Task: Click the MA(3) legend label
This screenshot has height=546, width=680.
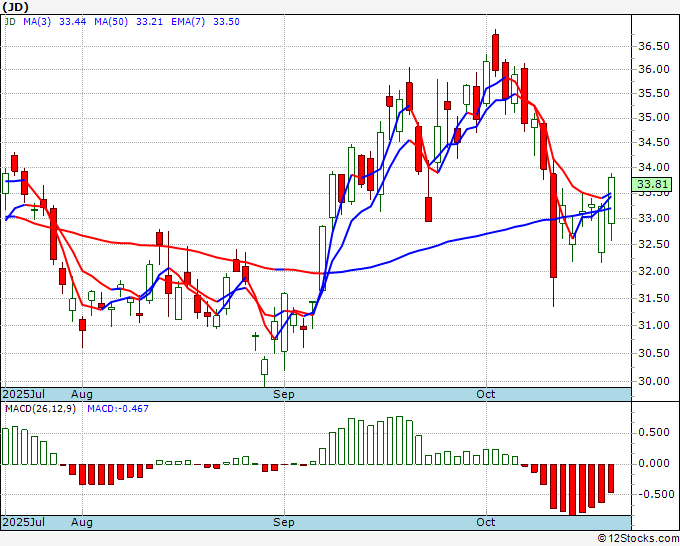Action: coord(37,22)
